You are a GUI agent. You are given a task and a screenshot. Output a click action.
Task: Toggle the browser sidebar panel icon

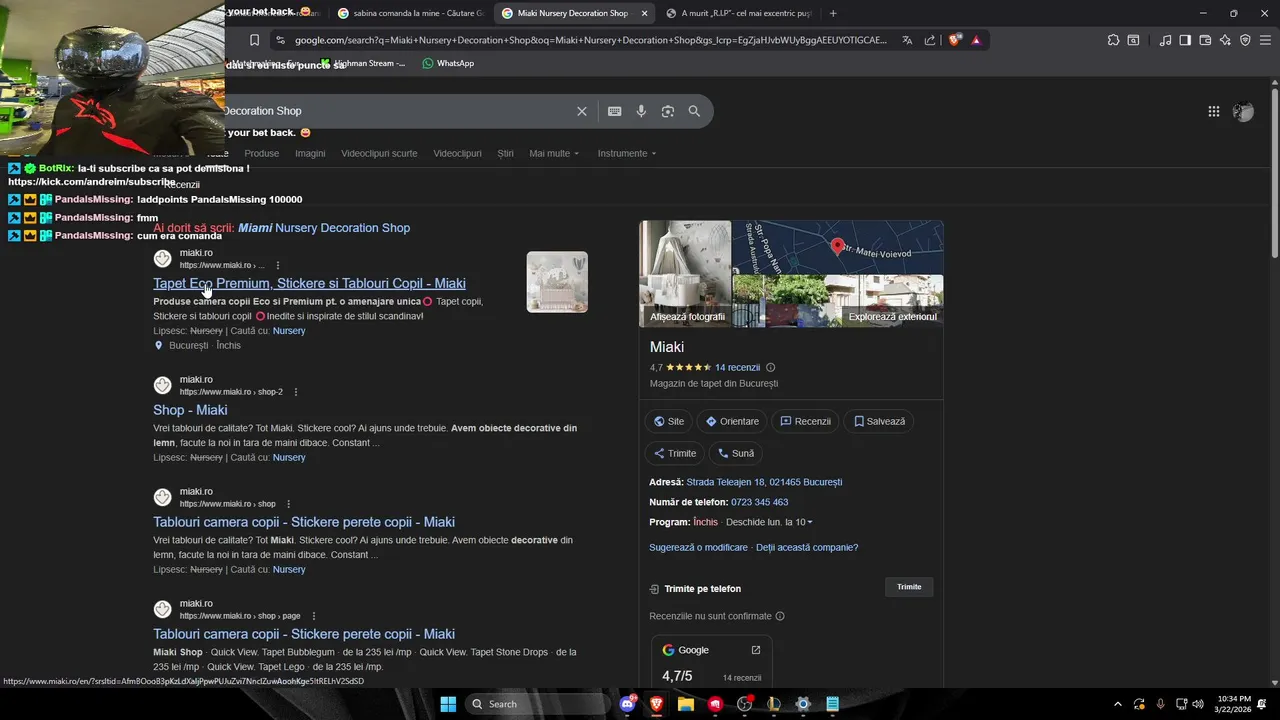click(x=1185, y=40)
